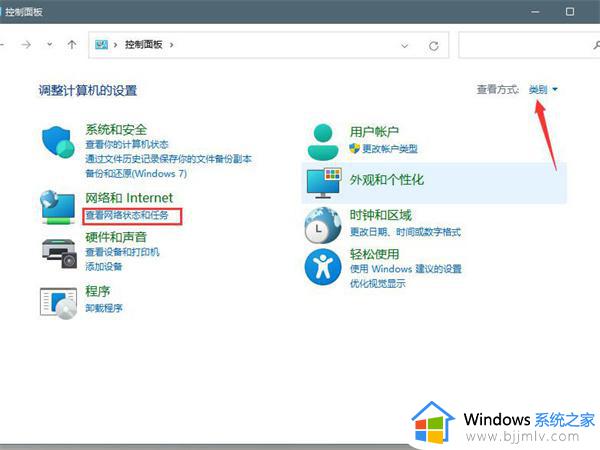The image size is (600, 450).
Task: Open the 用户帐户 person icon
Action: tap(323, 142)
